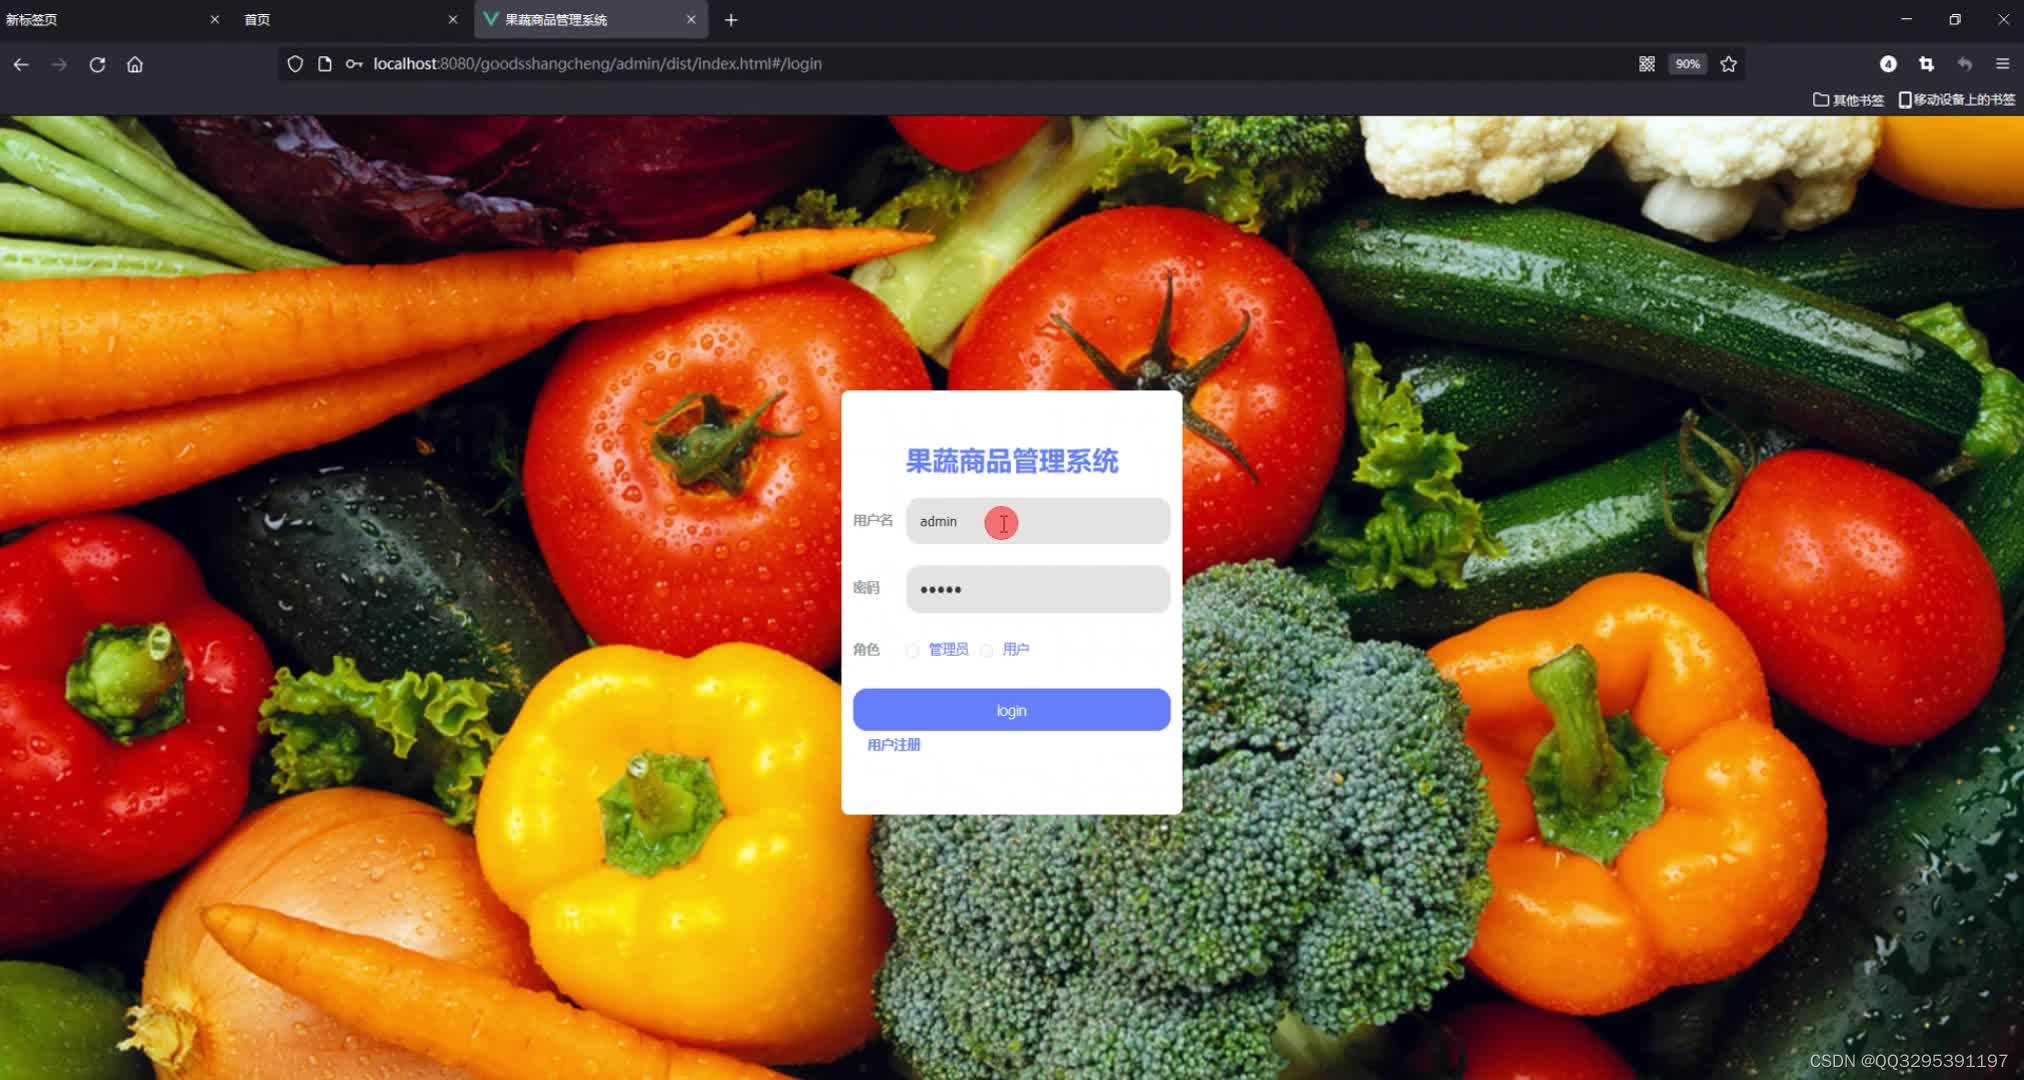Open the screenshot crop tool icon
This screenshot has width=2024, height=1080.
[1926, 64]
